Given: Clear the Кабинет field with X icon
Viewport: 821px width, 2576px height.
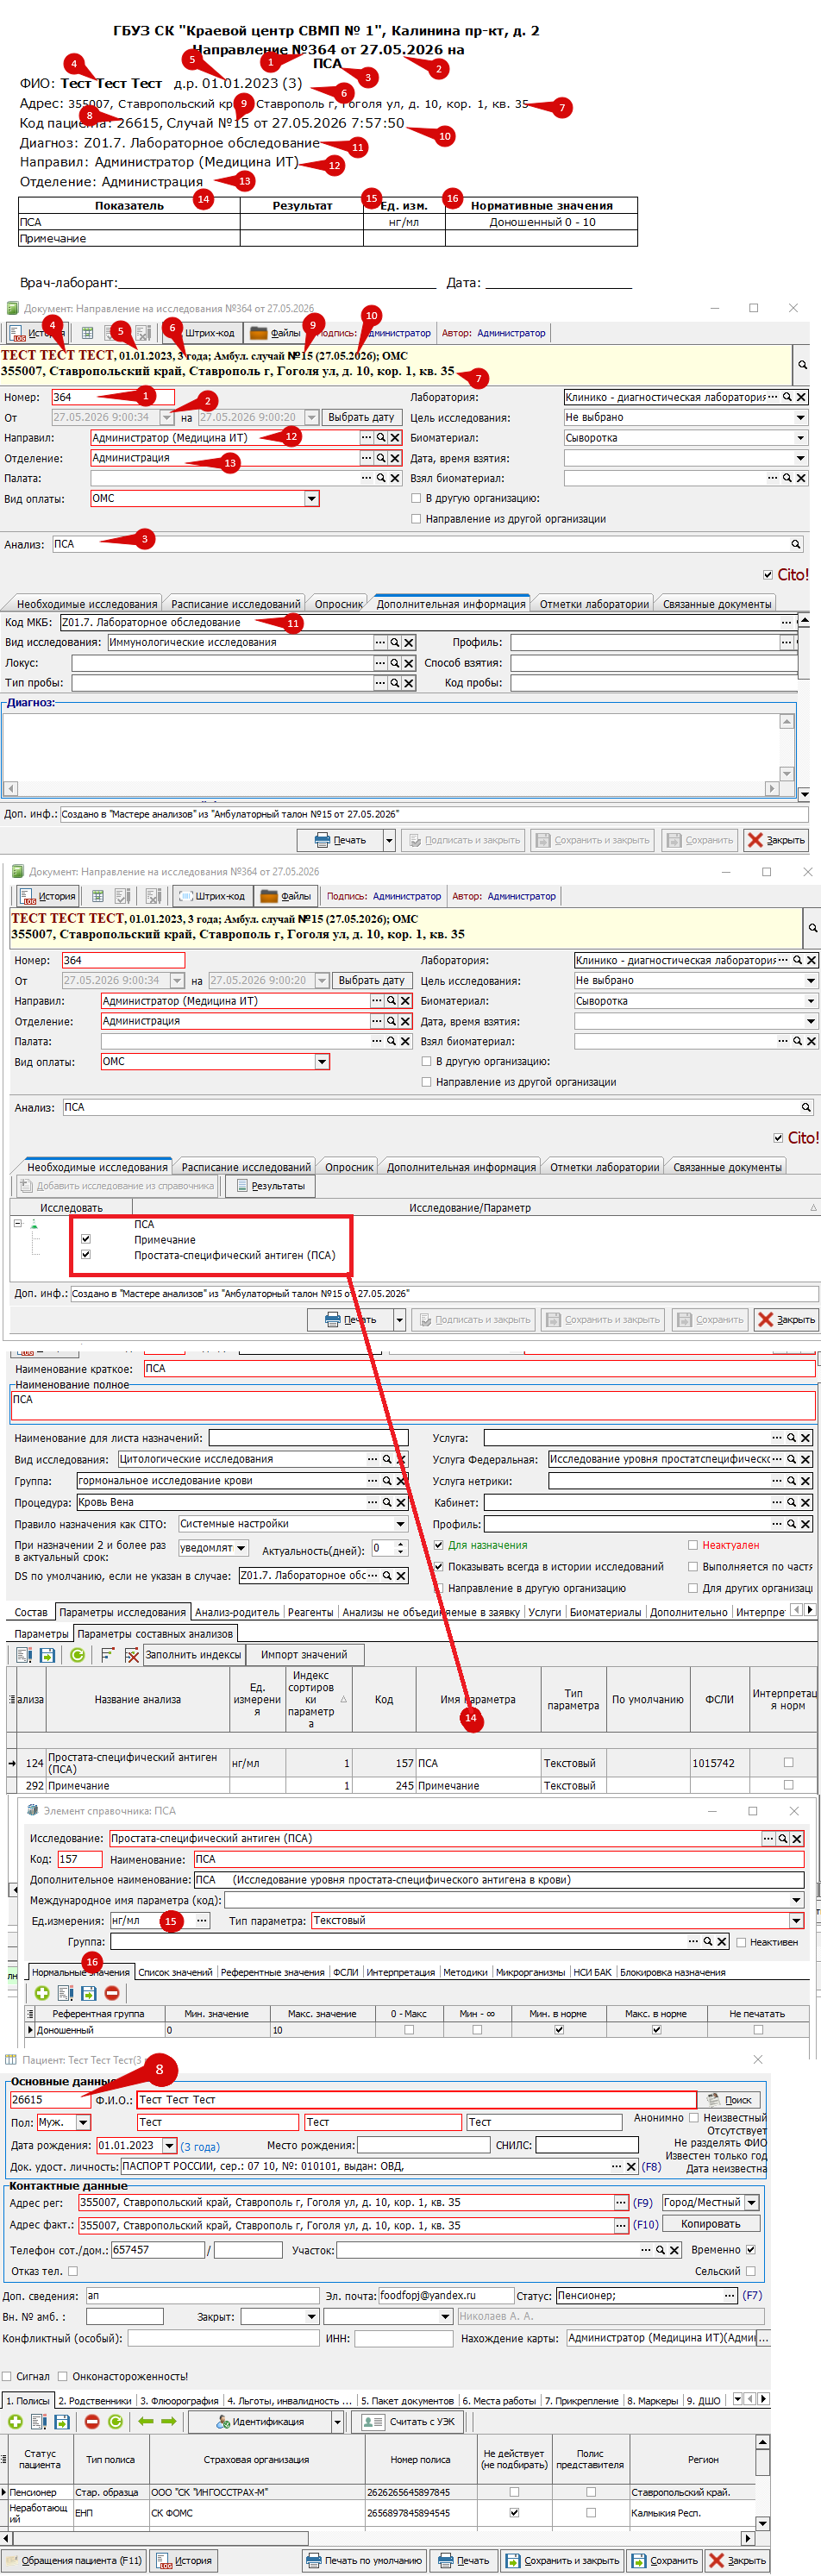Looking at the screenshot, I should pos(806,1502).
